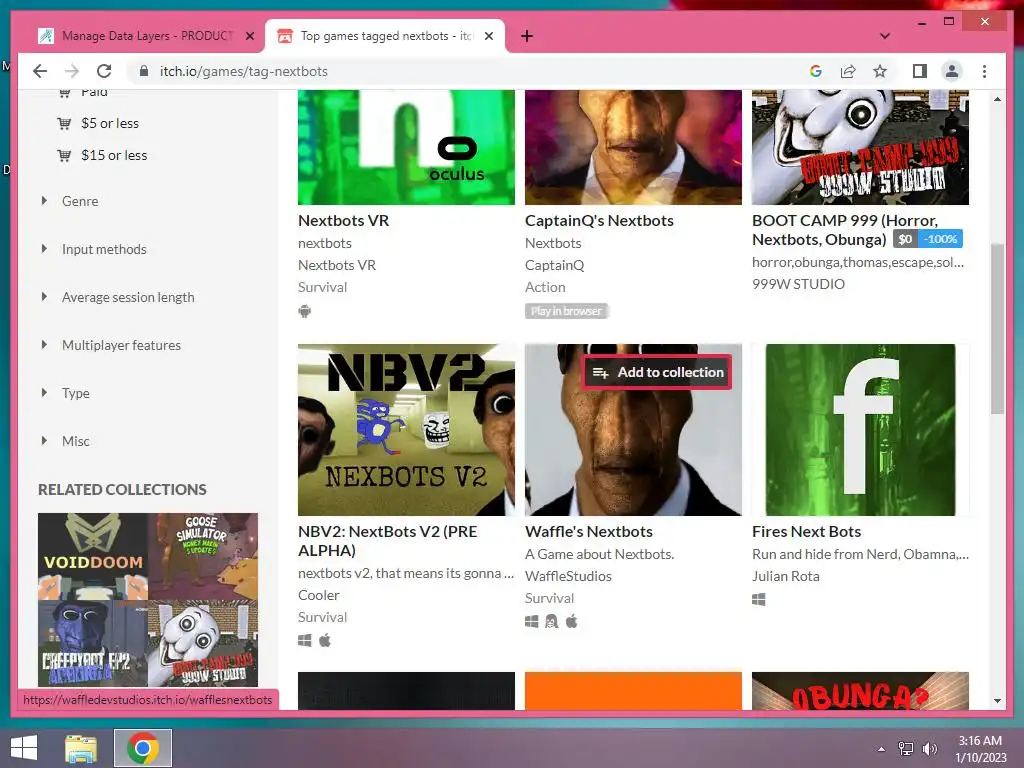Open the Nextbots VR game title

tap(344, 221)
